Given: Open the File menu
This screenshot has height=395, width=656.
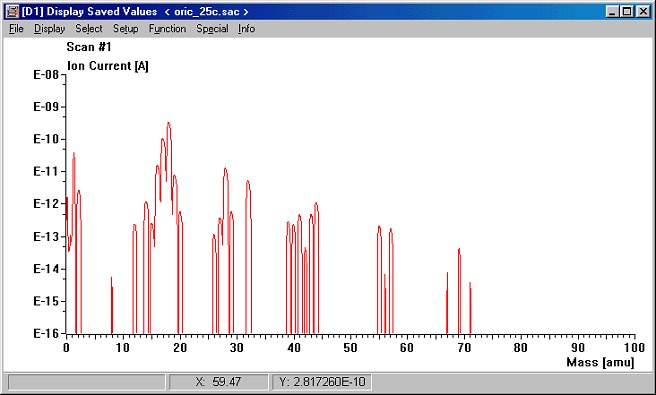Looking at the screenshot, I should 16,28.
